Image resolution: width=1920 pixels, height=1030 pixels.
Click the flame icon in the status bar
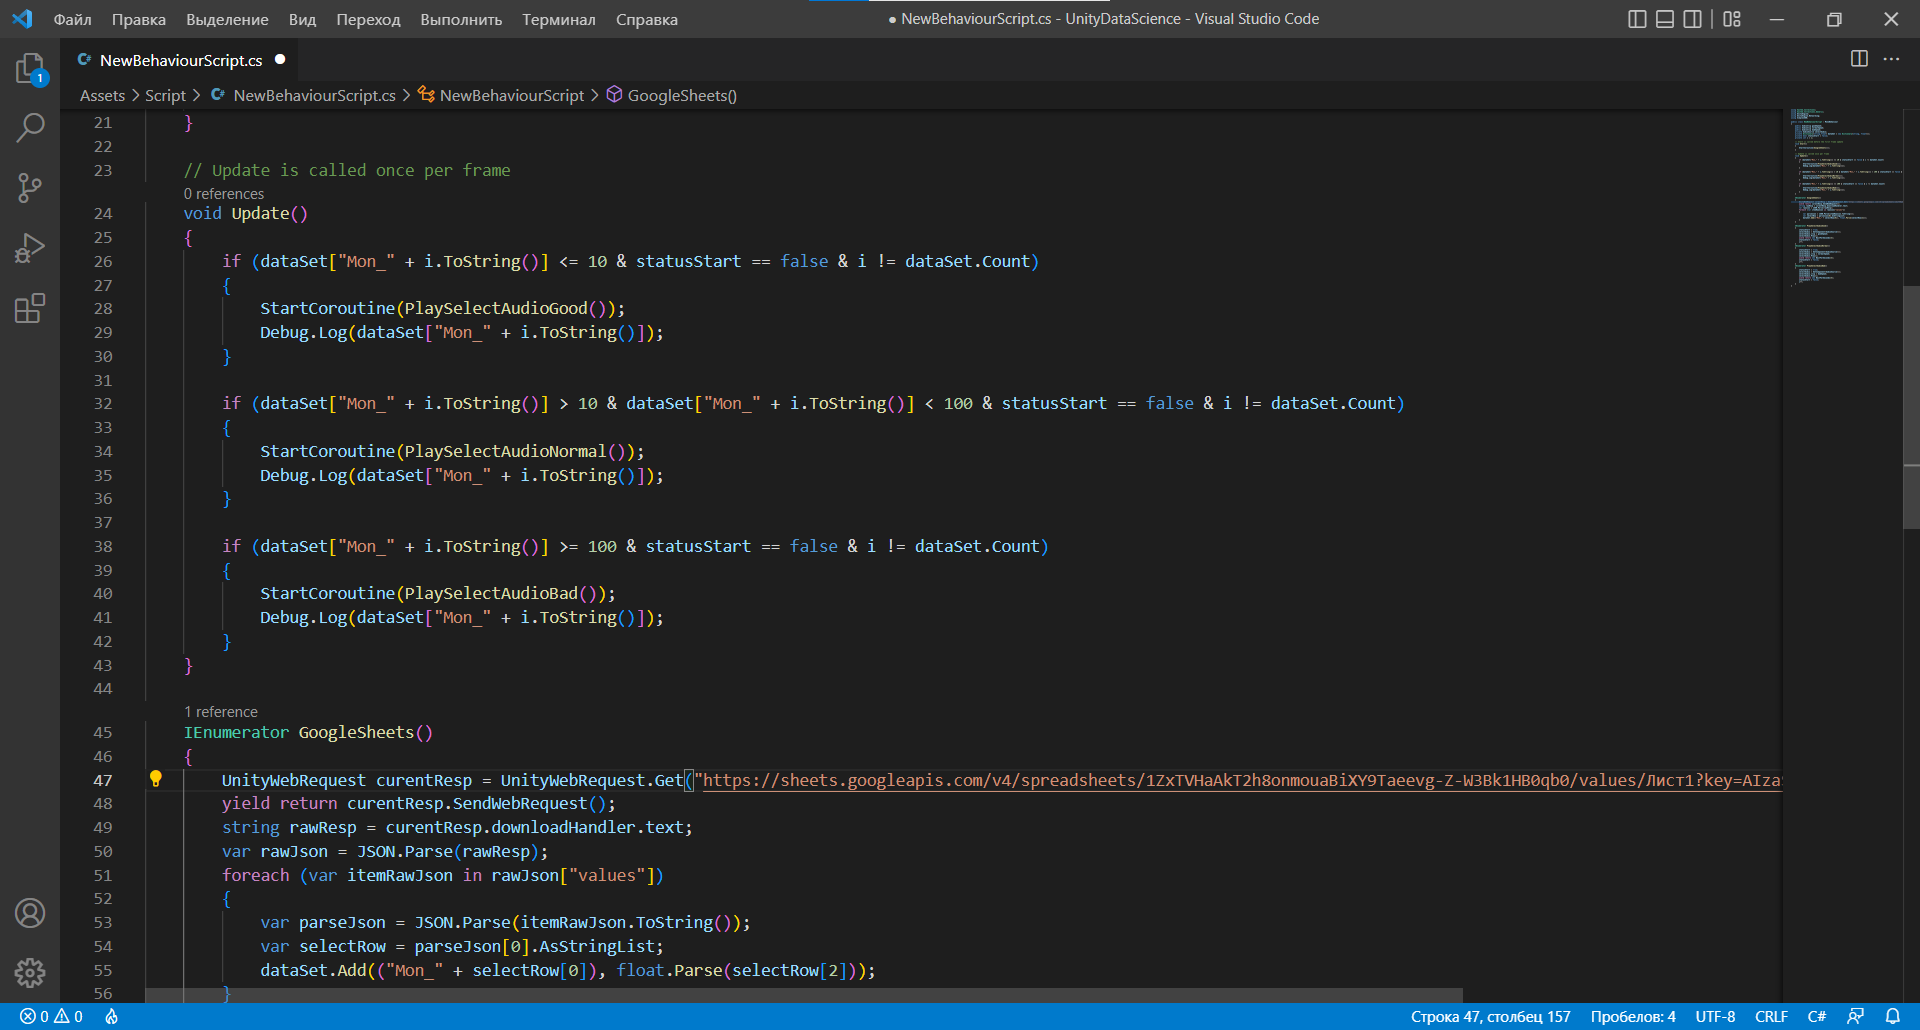pyautogui.click(x=111, y=1016)
